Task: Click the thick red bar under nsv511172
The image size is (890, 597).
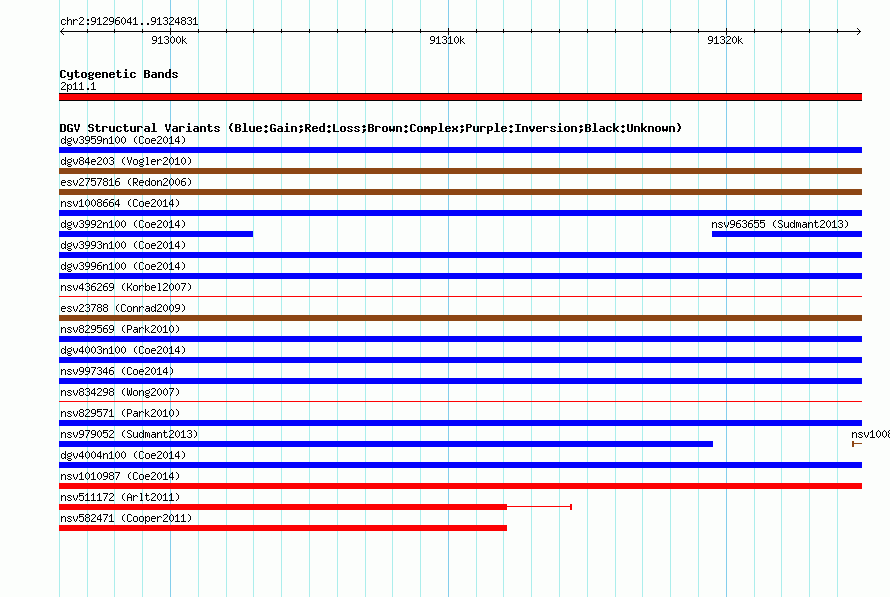Action: [x=283, y=507]
